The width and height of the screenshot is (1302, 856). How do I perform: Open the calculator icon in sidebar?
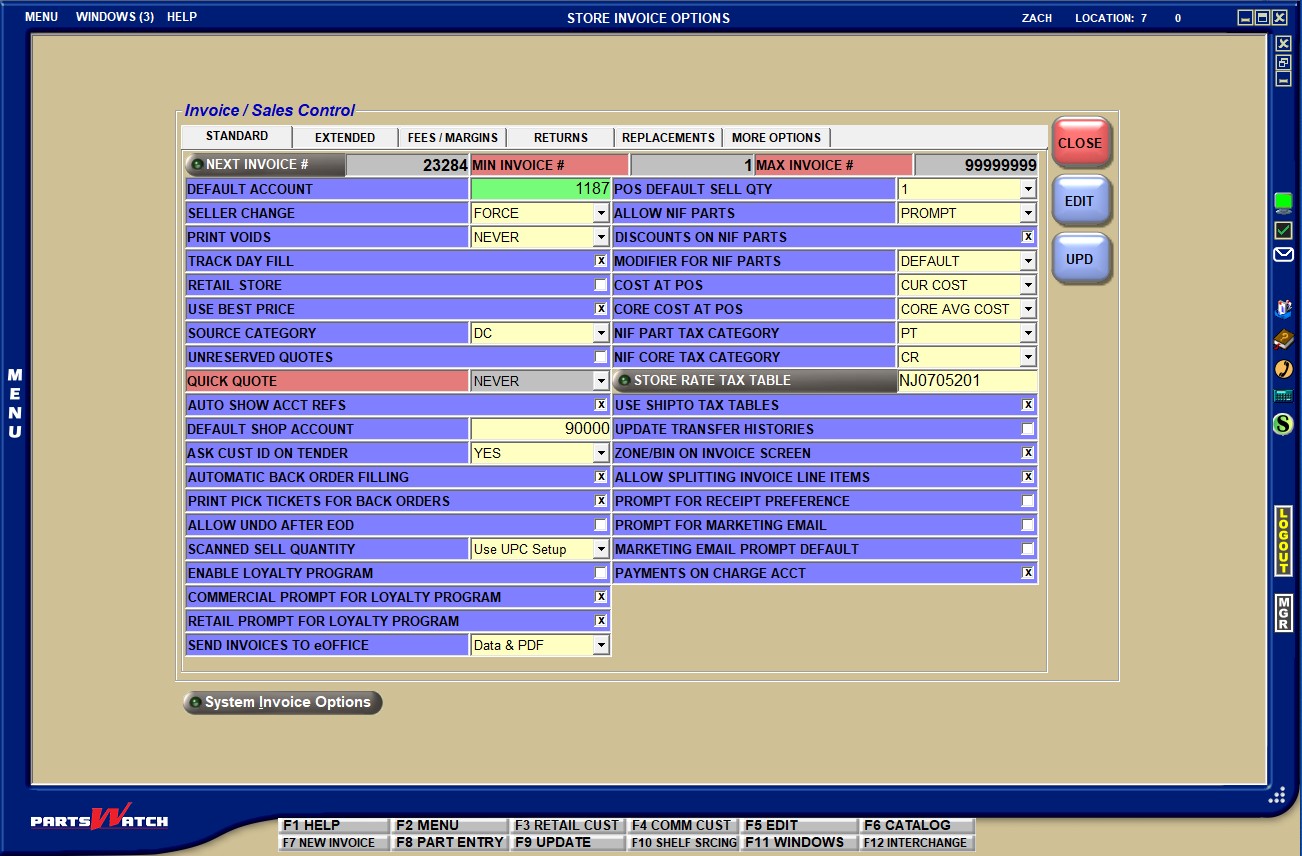coord(1283,396)
